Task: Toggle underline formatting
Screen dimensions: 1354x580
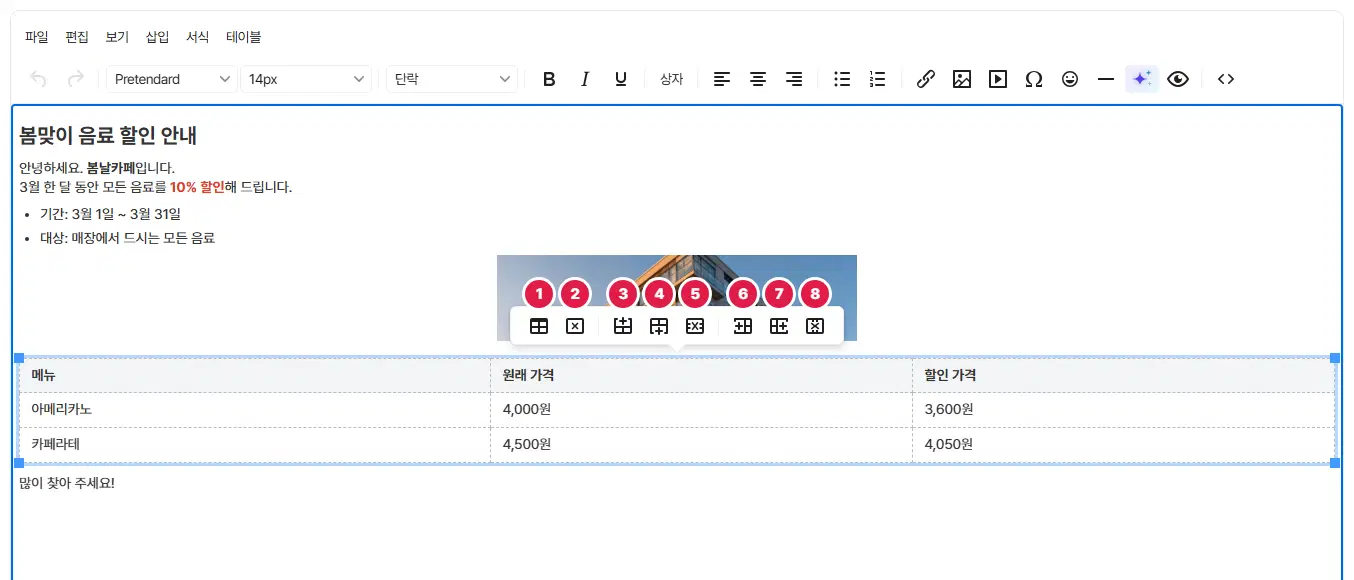Action: tap(621, 79)
